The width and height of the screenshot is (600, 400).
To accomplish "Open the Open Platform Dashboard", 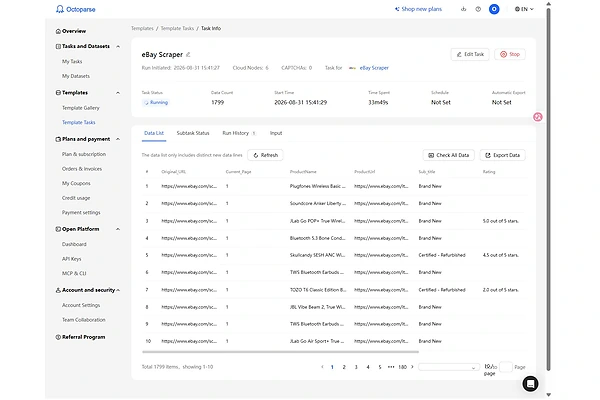I will 74,244.
